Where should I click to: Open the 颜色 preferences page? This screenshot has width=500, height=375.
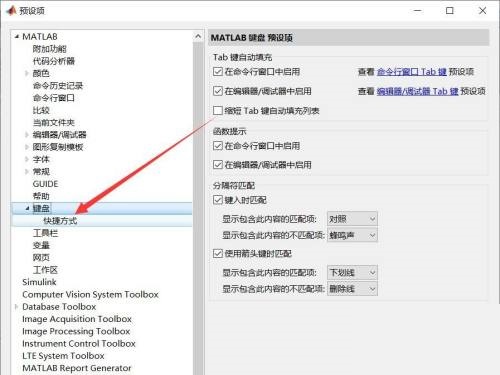click(41, 73)
